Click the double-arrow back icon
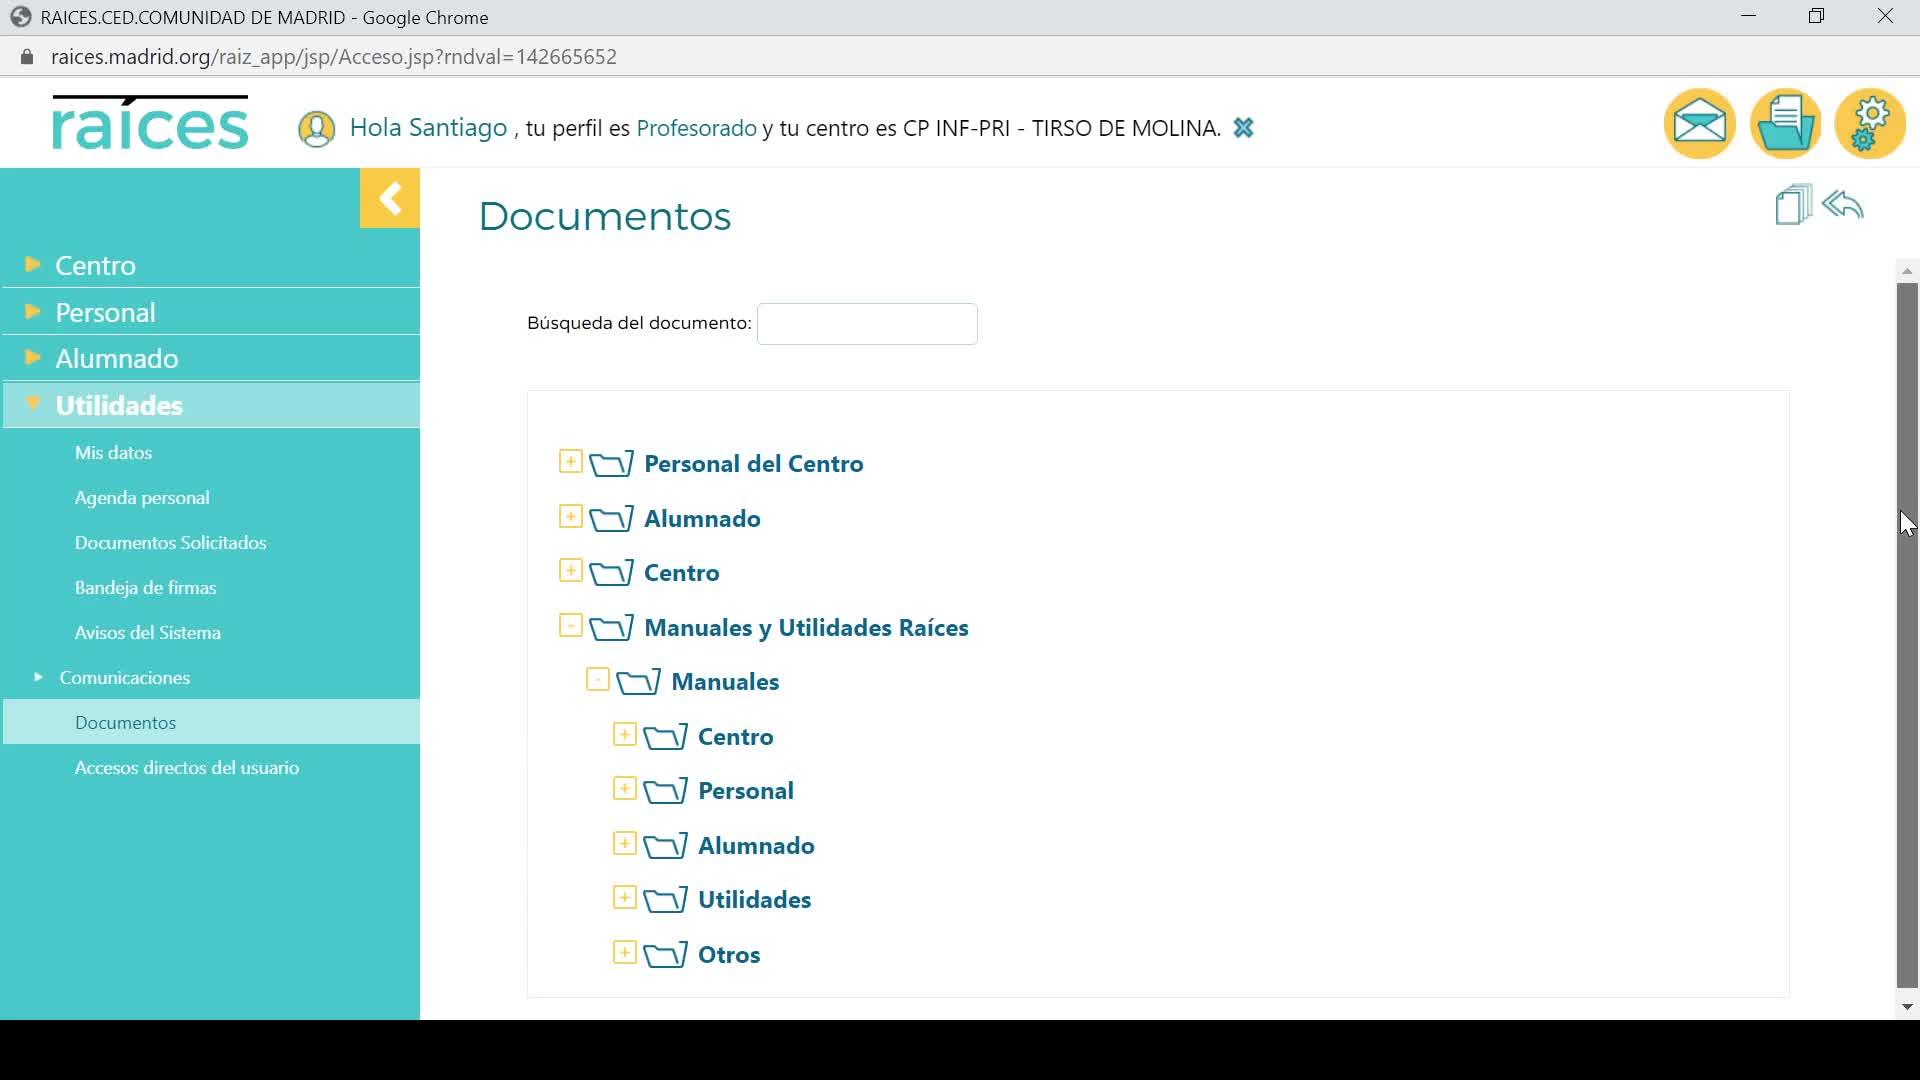The image size is (1920, 1080). (1843, 205)
